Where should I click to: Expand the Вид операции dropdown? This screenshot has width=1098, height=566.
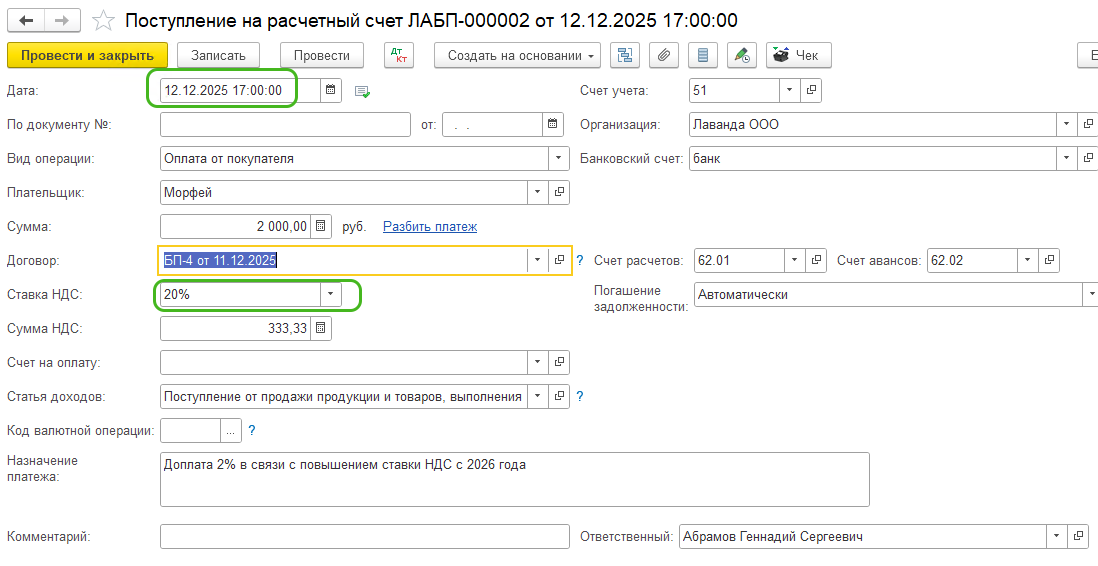(x=558, y=159)
